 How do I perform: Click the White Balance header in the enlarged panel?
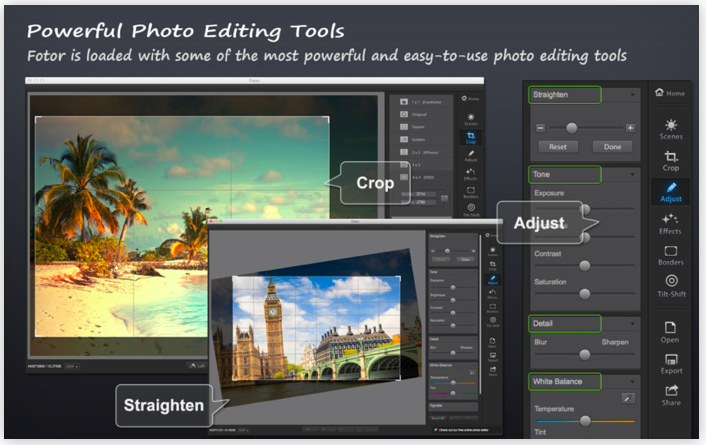tap(565, 381)
